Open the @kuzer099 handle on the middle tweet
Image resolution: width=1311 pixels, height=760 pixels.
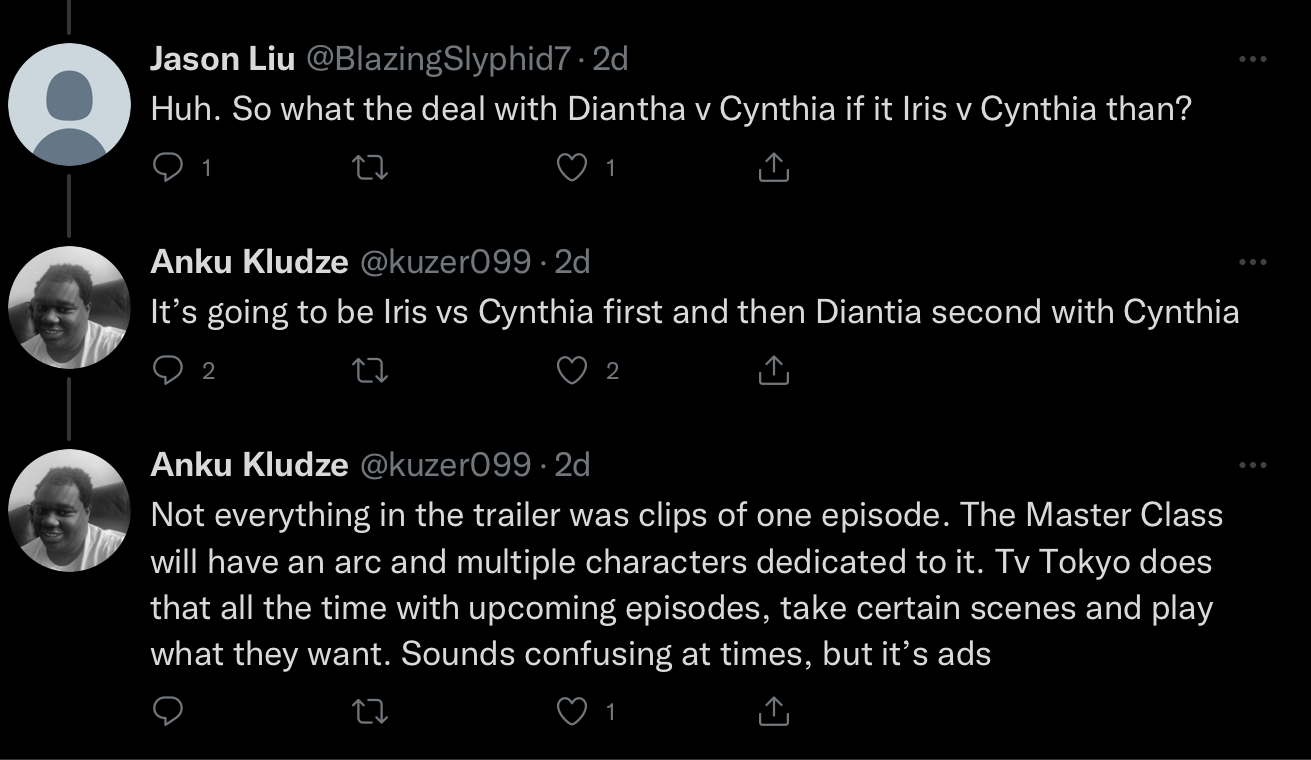(444, 262)
